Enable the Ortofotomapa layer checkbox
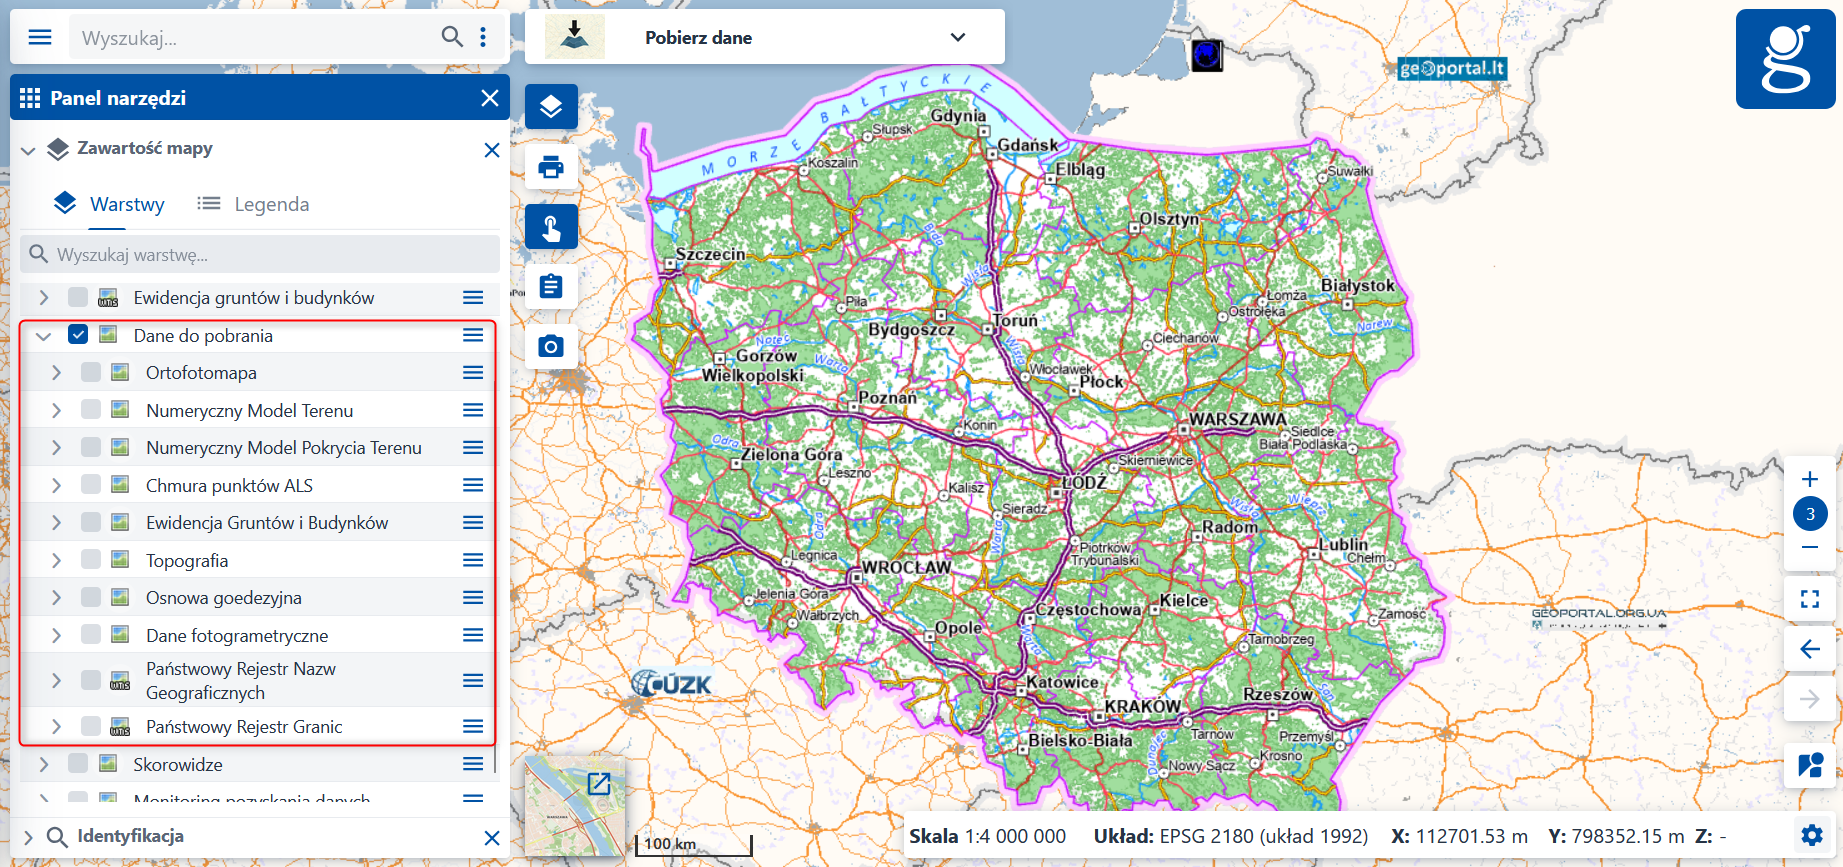Image resolution: width=1843 pixels, height=867 pixels. (91, 373)
